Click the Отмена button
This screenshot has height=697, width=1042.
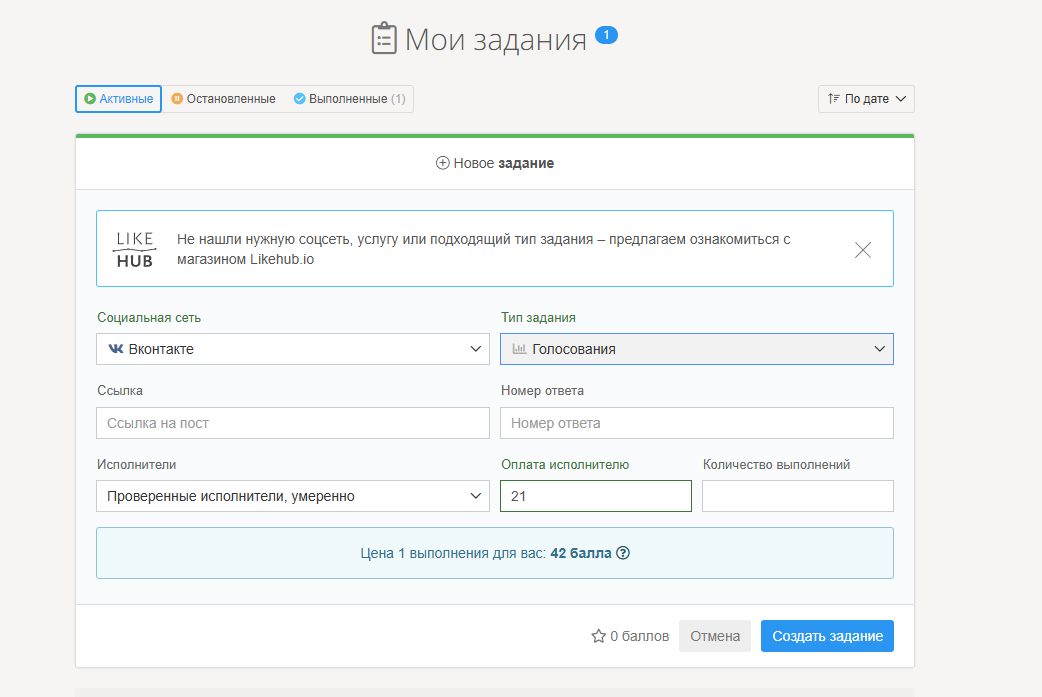714,636
